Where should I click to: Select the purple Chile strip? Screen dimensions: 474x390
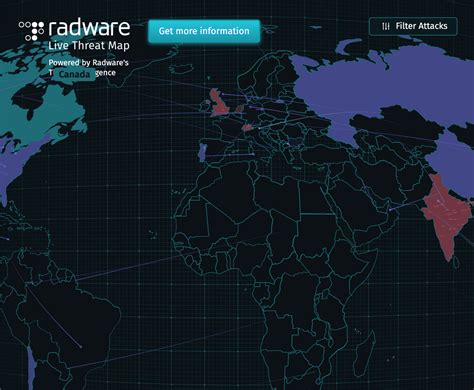click(x=31, y=368)
